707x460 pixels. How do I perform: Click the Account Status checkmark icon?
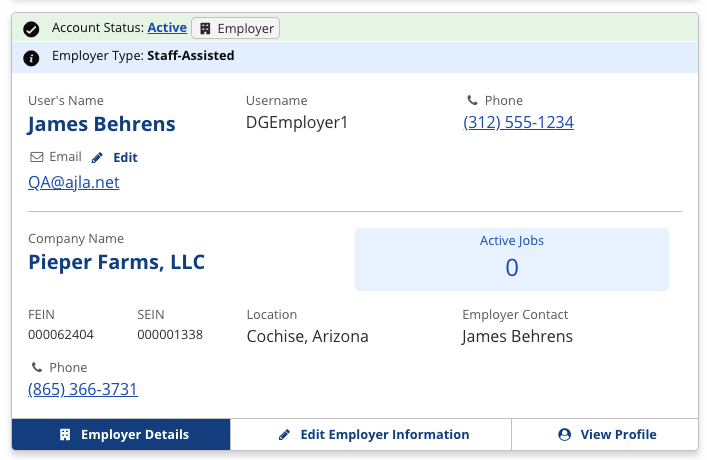[31, 29]
